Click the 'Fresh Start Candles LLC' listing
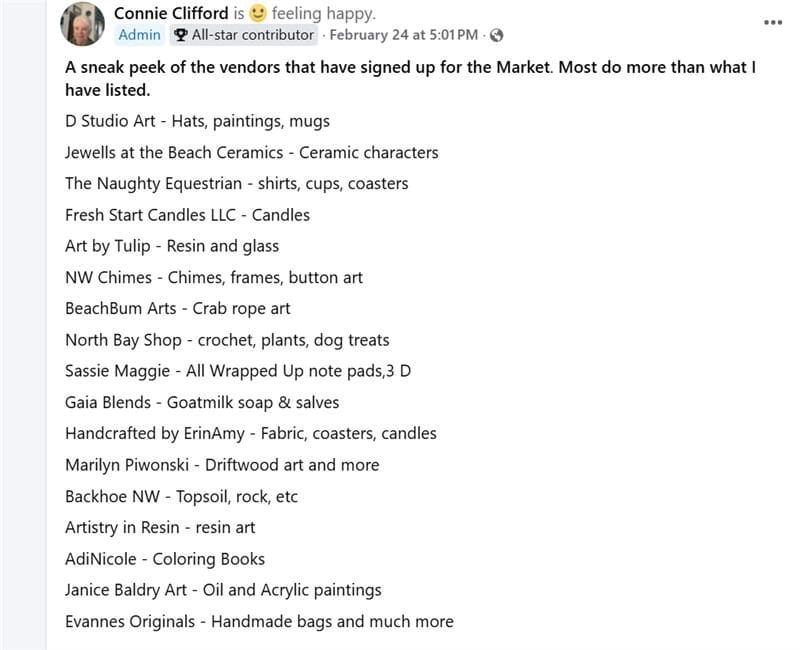Image resolution: width=800 pixels, height=650 pixels. [x=187, y=214]
